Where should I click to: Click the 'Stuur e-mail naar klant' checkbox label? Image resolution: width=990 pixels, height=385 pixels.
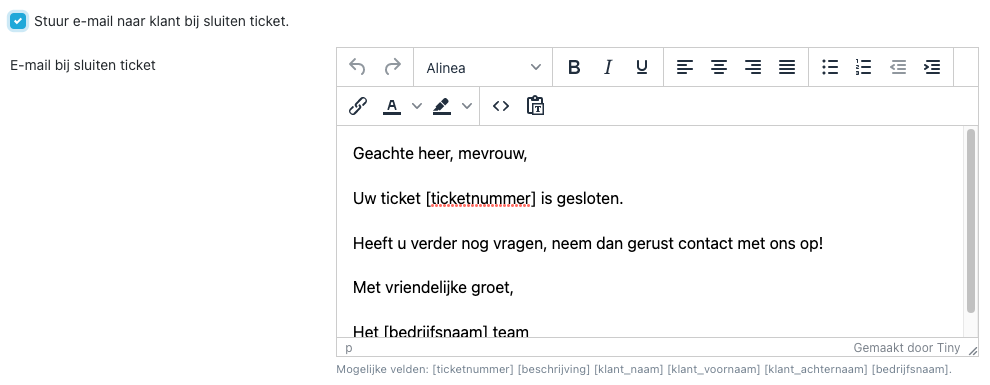[x=162, y=21]
